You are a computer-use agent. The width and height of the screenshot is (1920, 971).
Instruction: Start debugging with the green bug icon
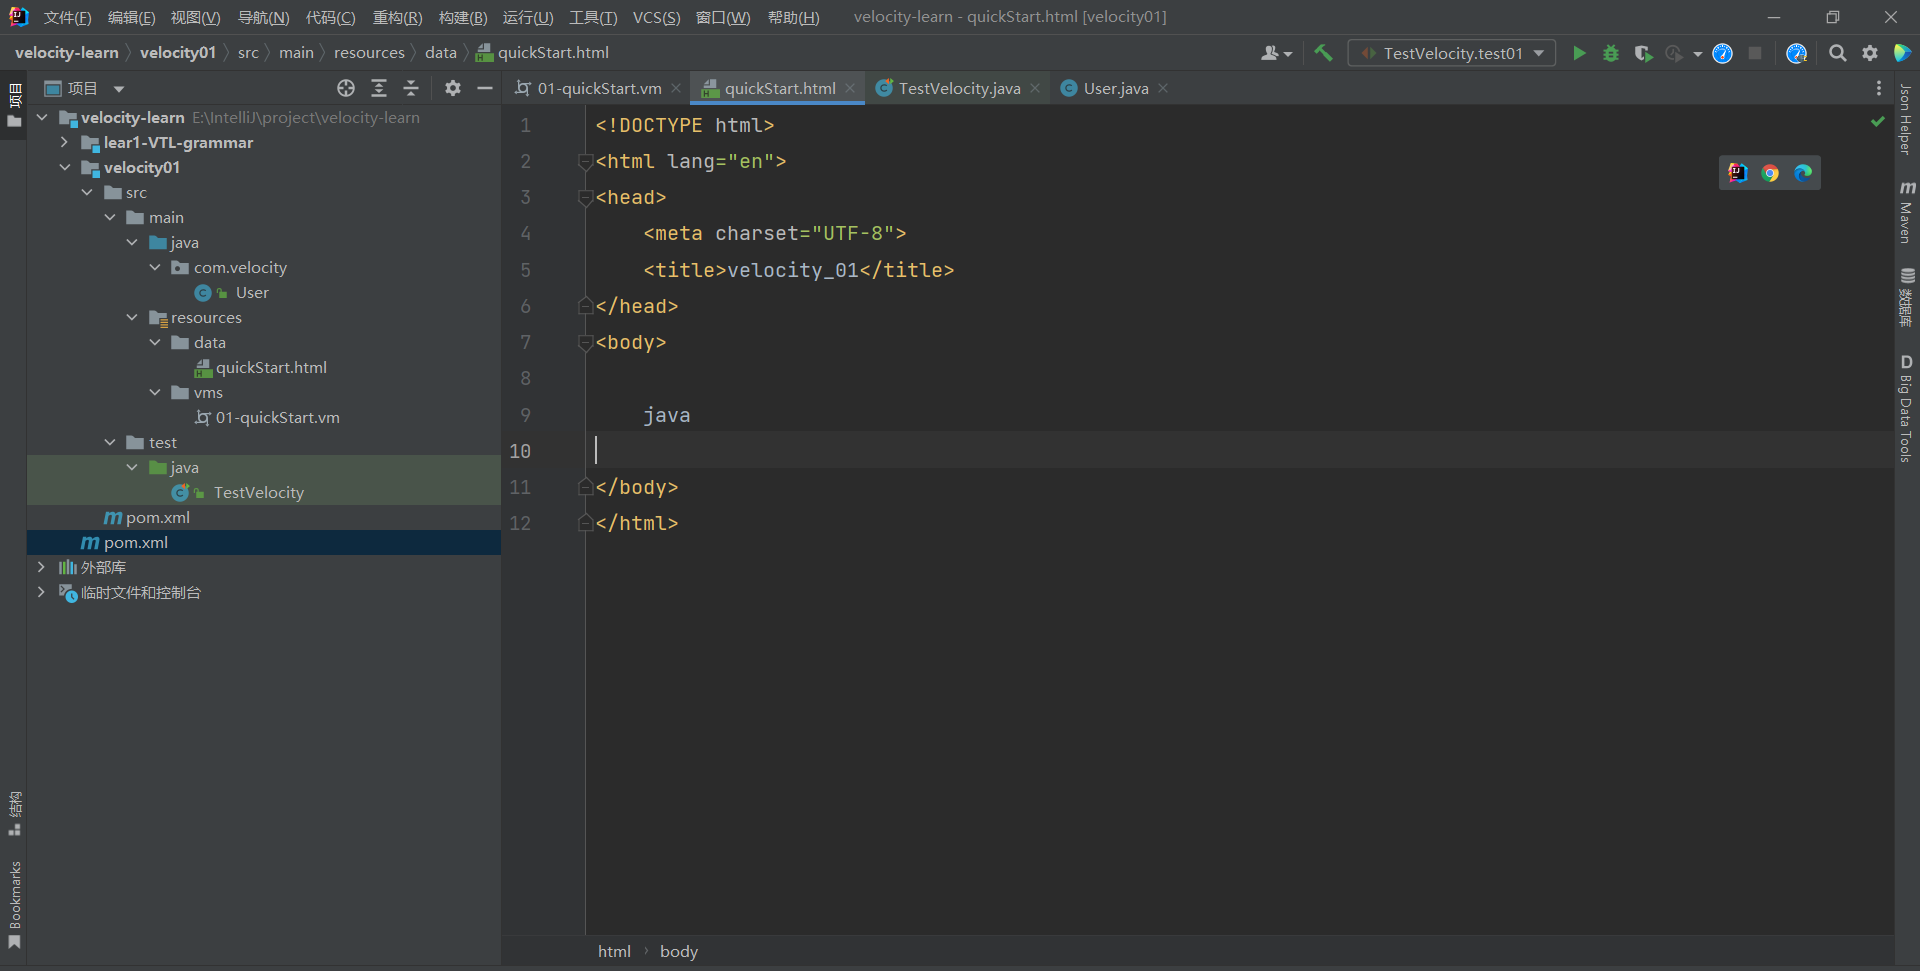pos(1611,53)
